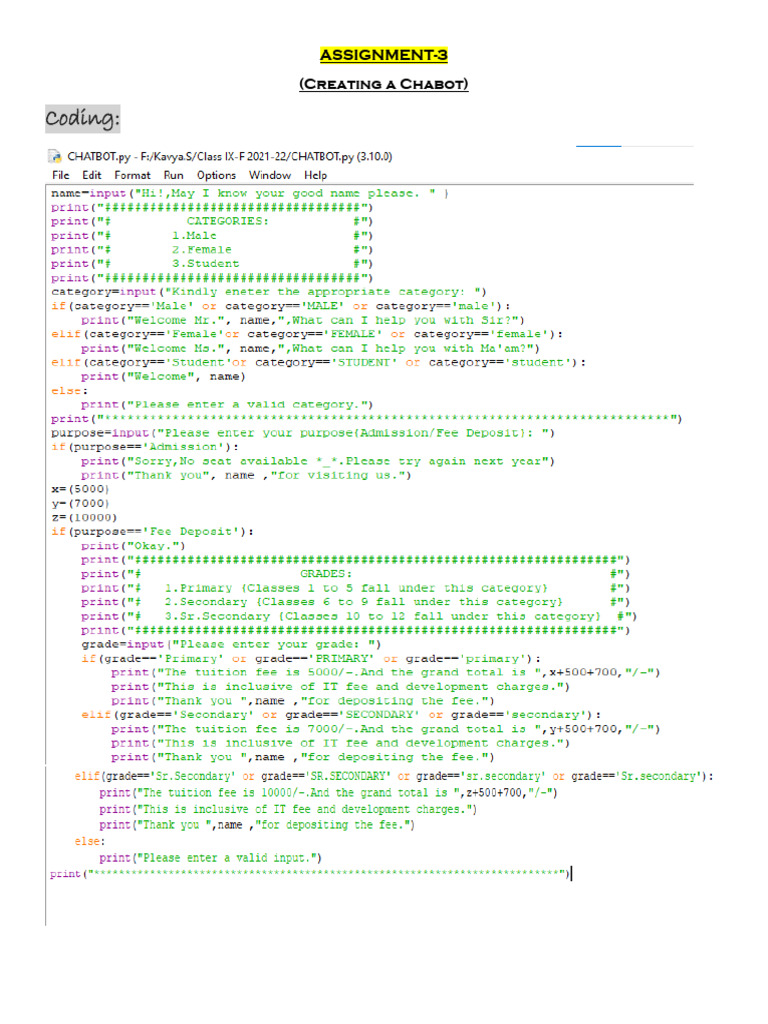The height and width of the screenshot is (1024, 768).
Task: Click the Welcome Mr. print line
Action: click(x=303, y=320)
